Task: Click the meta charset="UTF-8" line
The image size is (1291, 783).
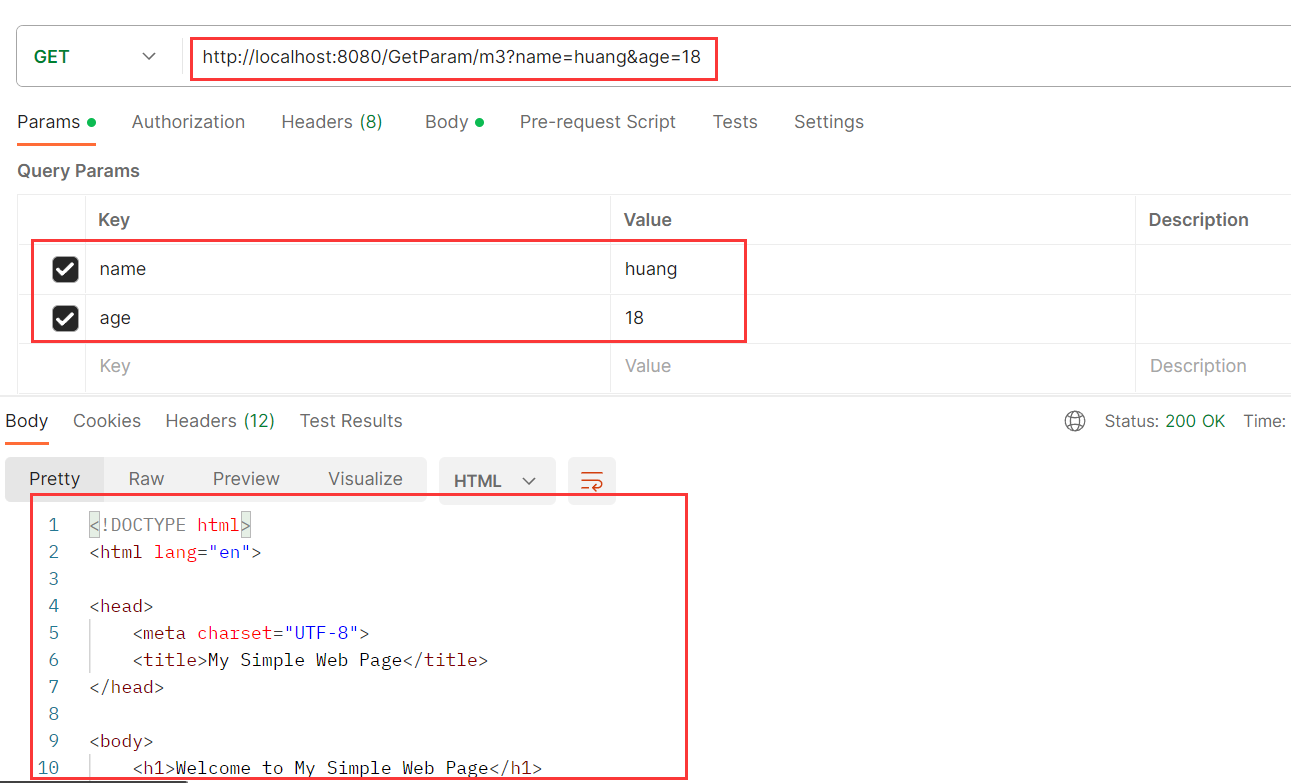Action: click(x=251, y=633)
